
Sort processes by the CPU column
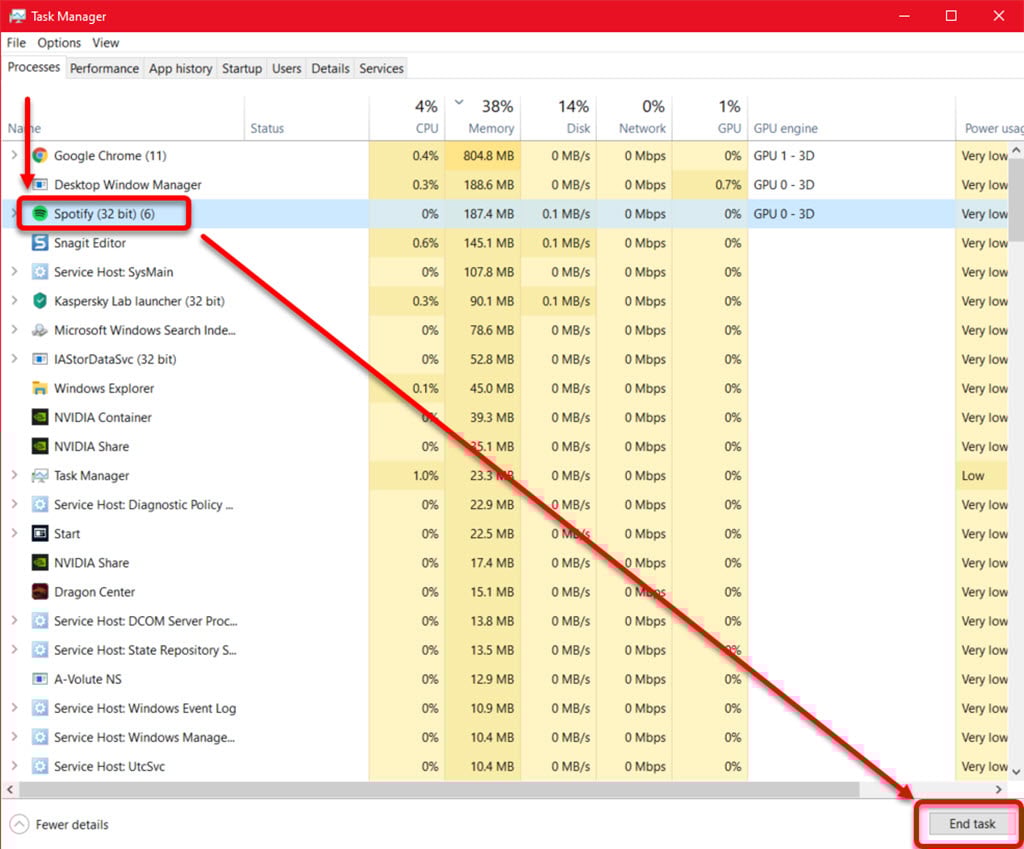click(x=407, y=118)
